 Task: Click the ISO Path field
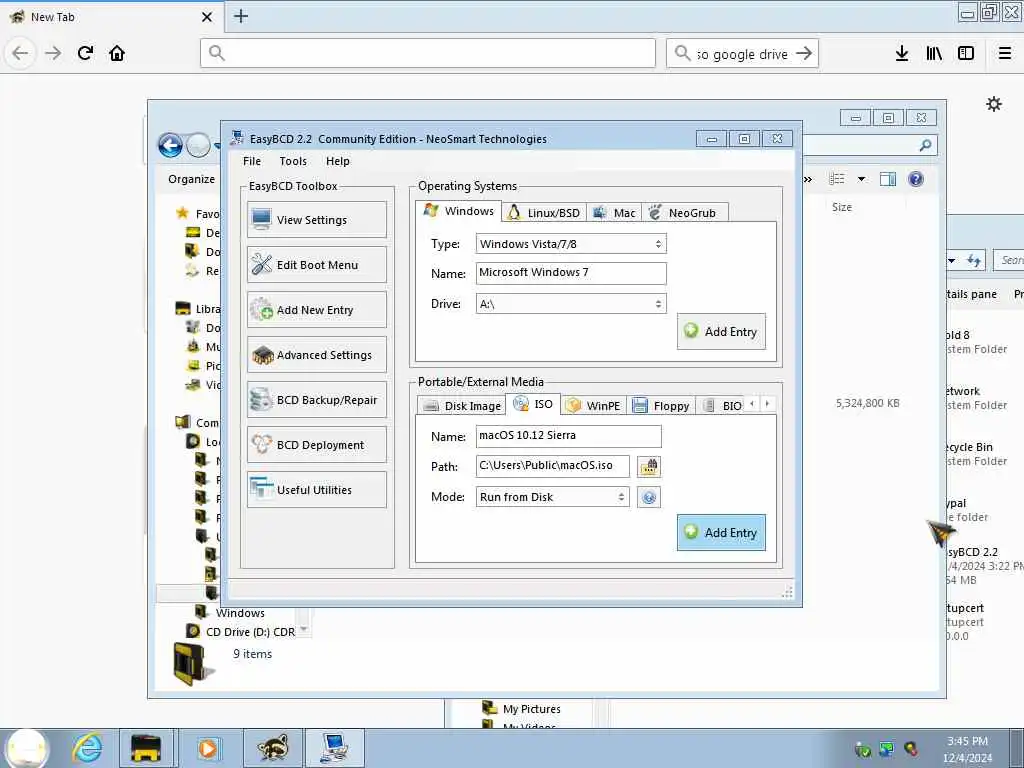click(552, 466)
